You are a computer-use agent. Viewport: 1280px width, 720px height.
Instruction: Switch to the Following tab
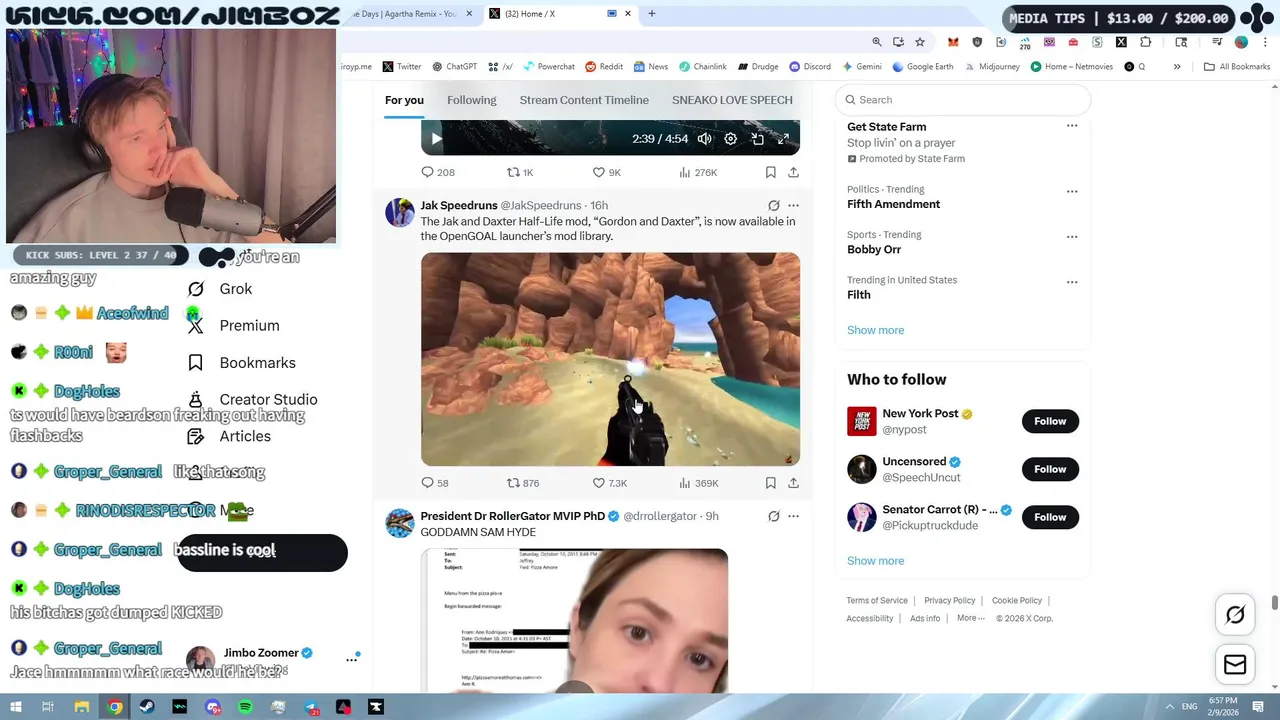point(471,100)
